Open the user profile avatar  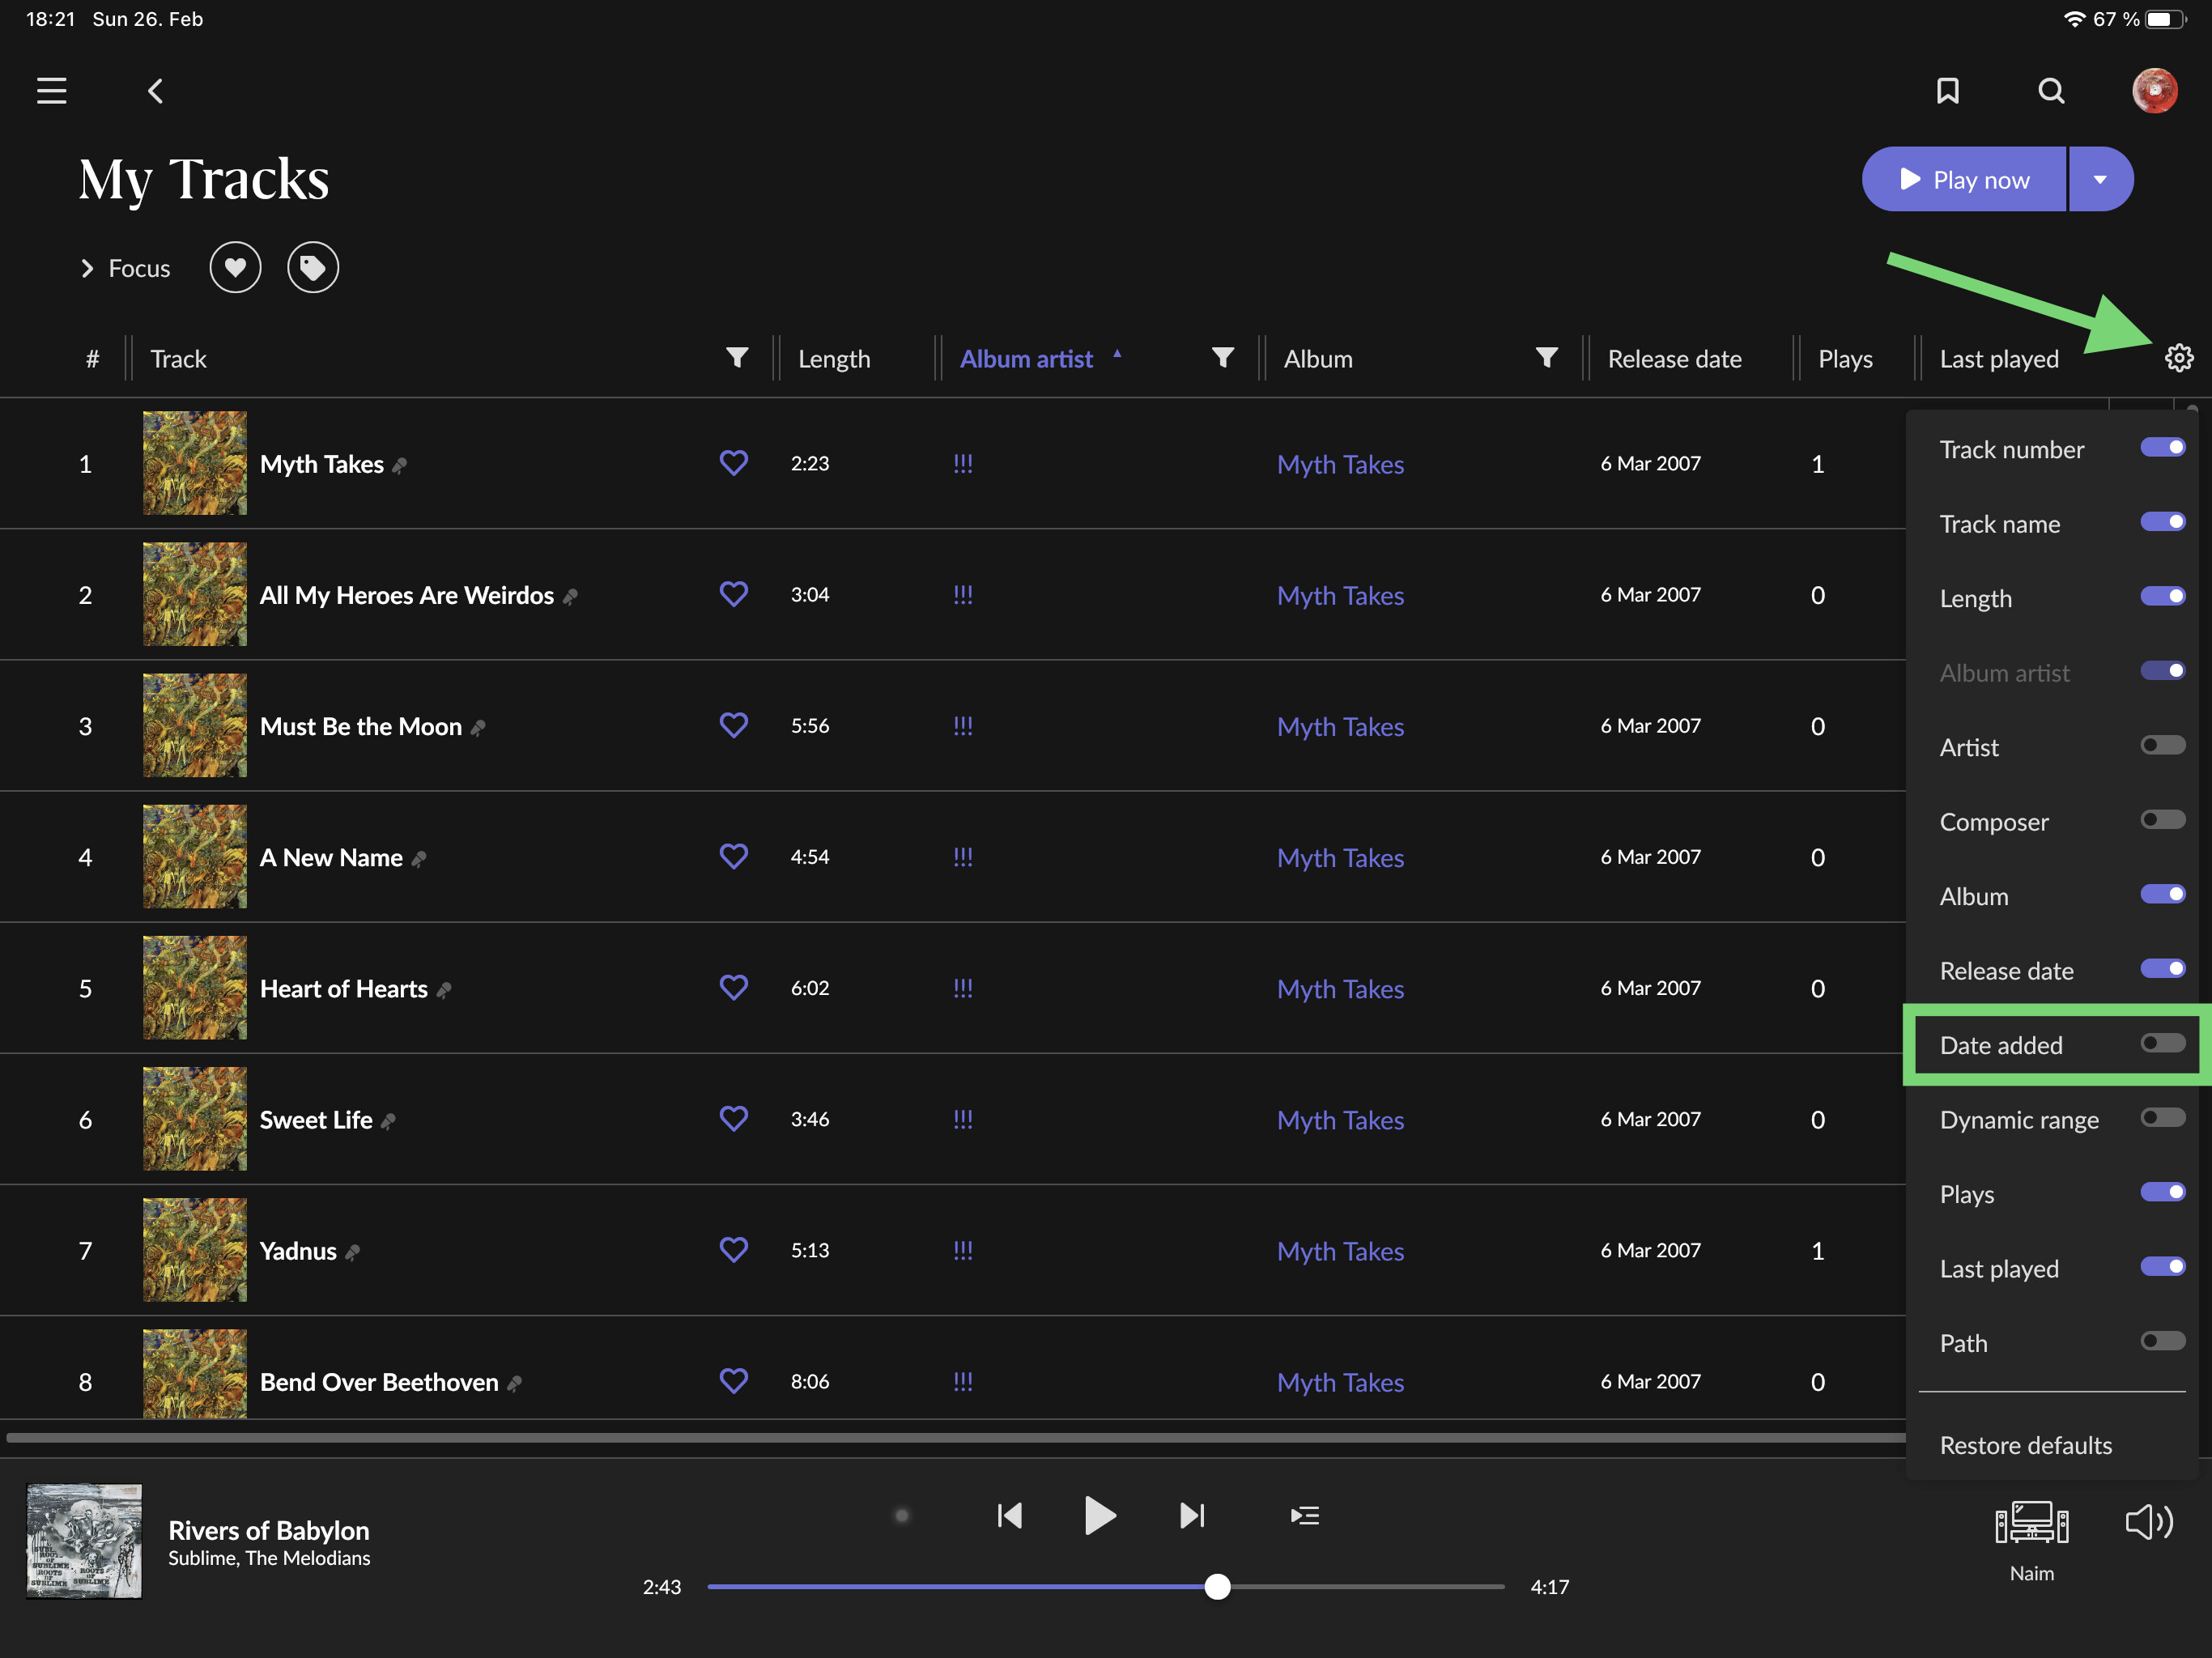(2155, 91)
